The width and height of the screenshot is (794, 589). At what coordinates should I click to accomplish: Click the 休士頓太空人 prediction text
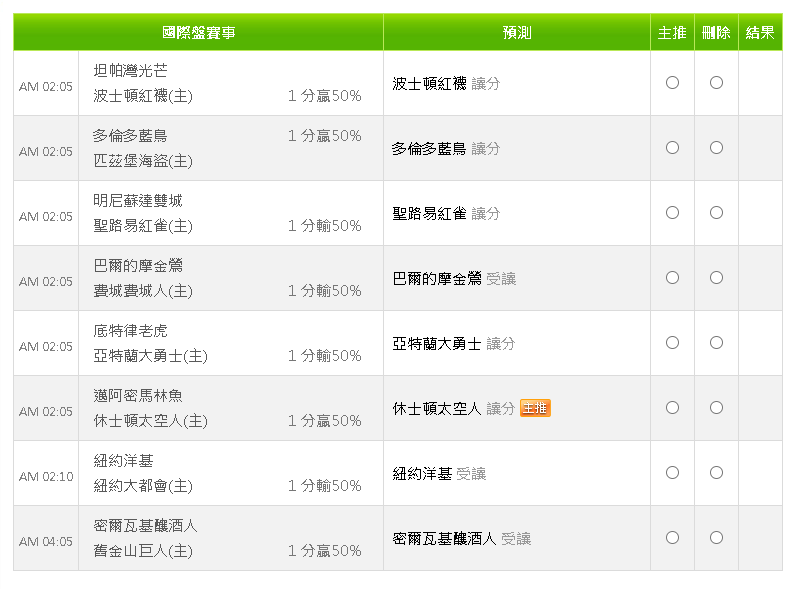click(436, 408)
